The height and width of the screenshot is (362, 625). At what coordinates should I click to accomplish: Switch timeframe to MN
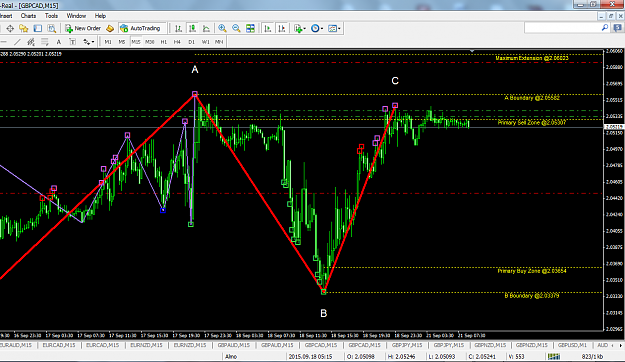(219, 42)
